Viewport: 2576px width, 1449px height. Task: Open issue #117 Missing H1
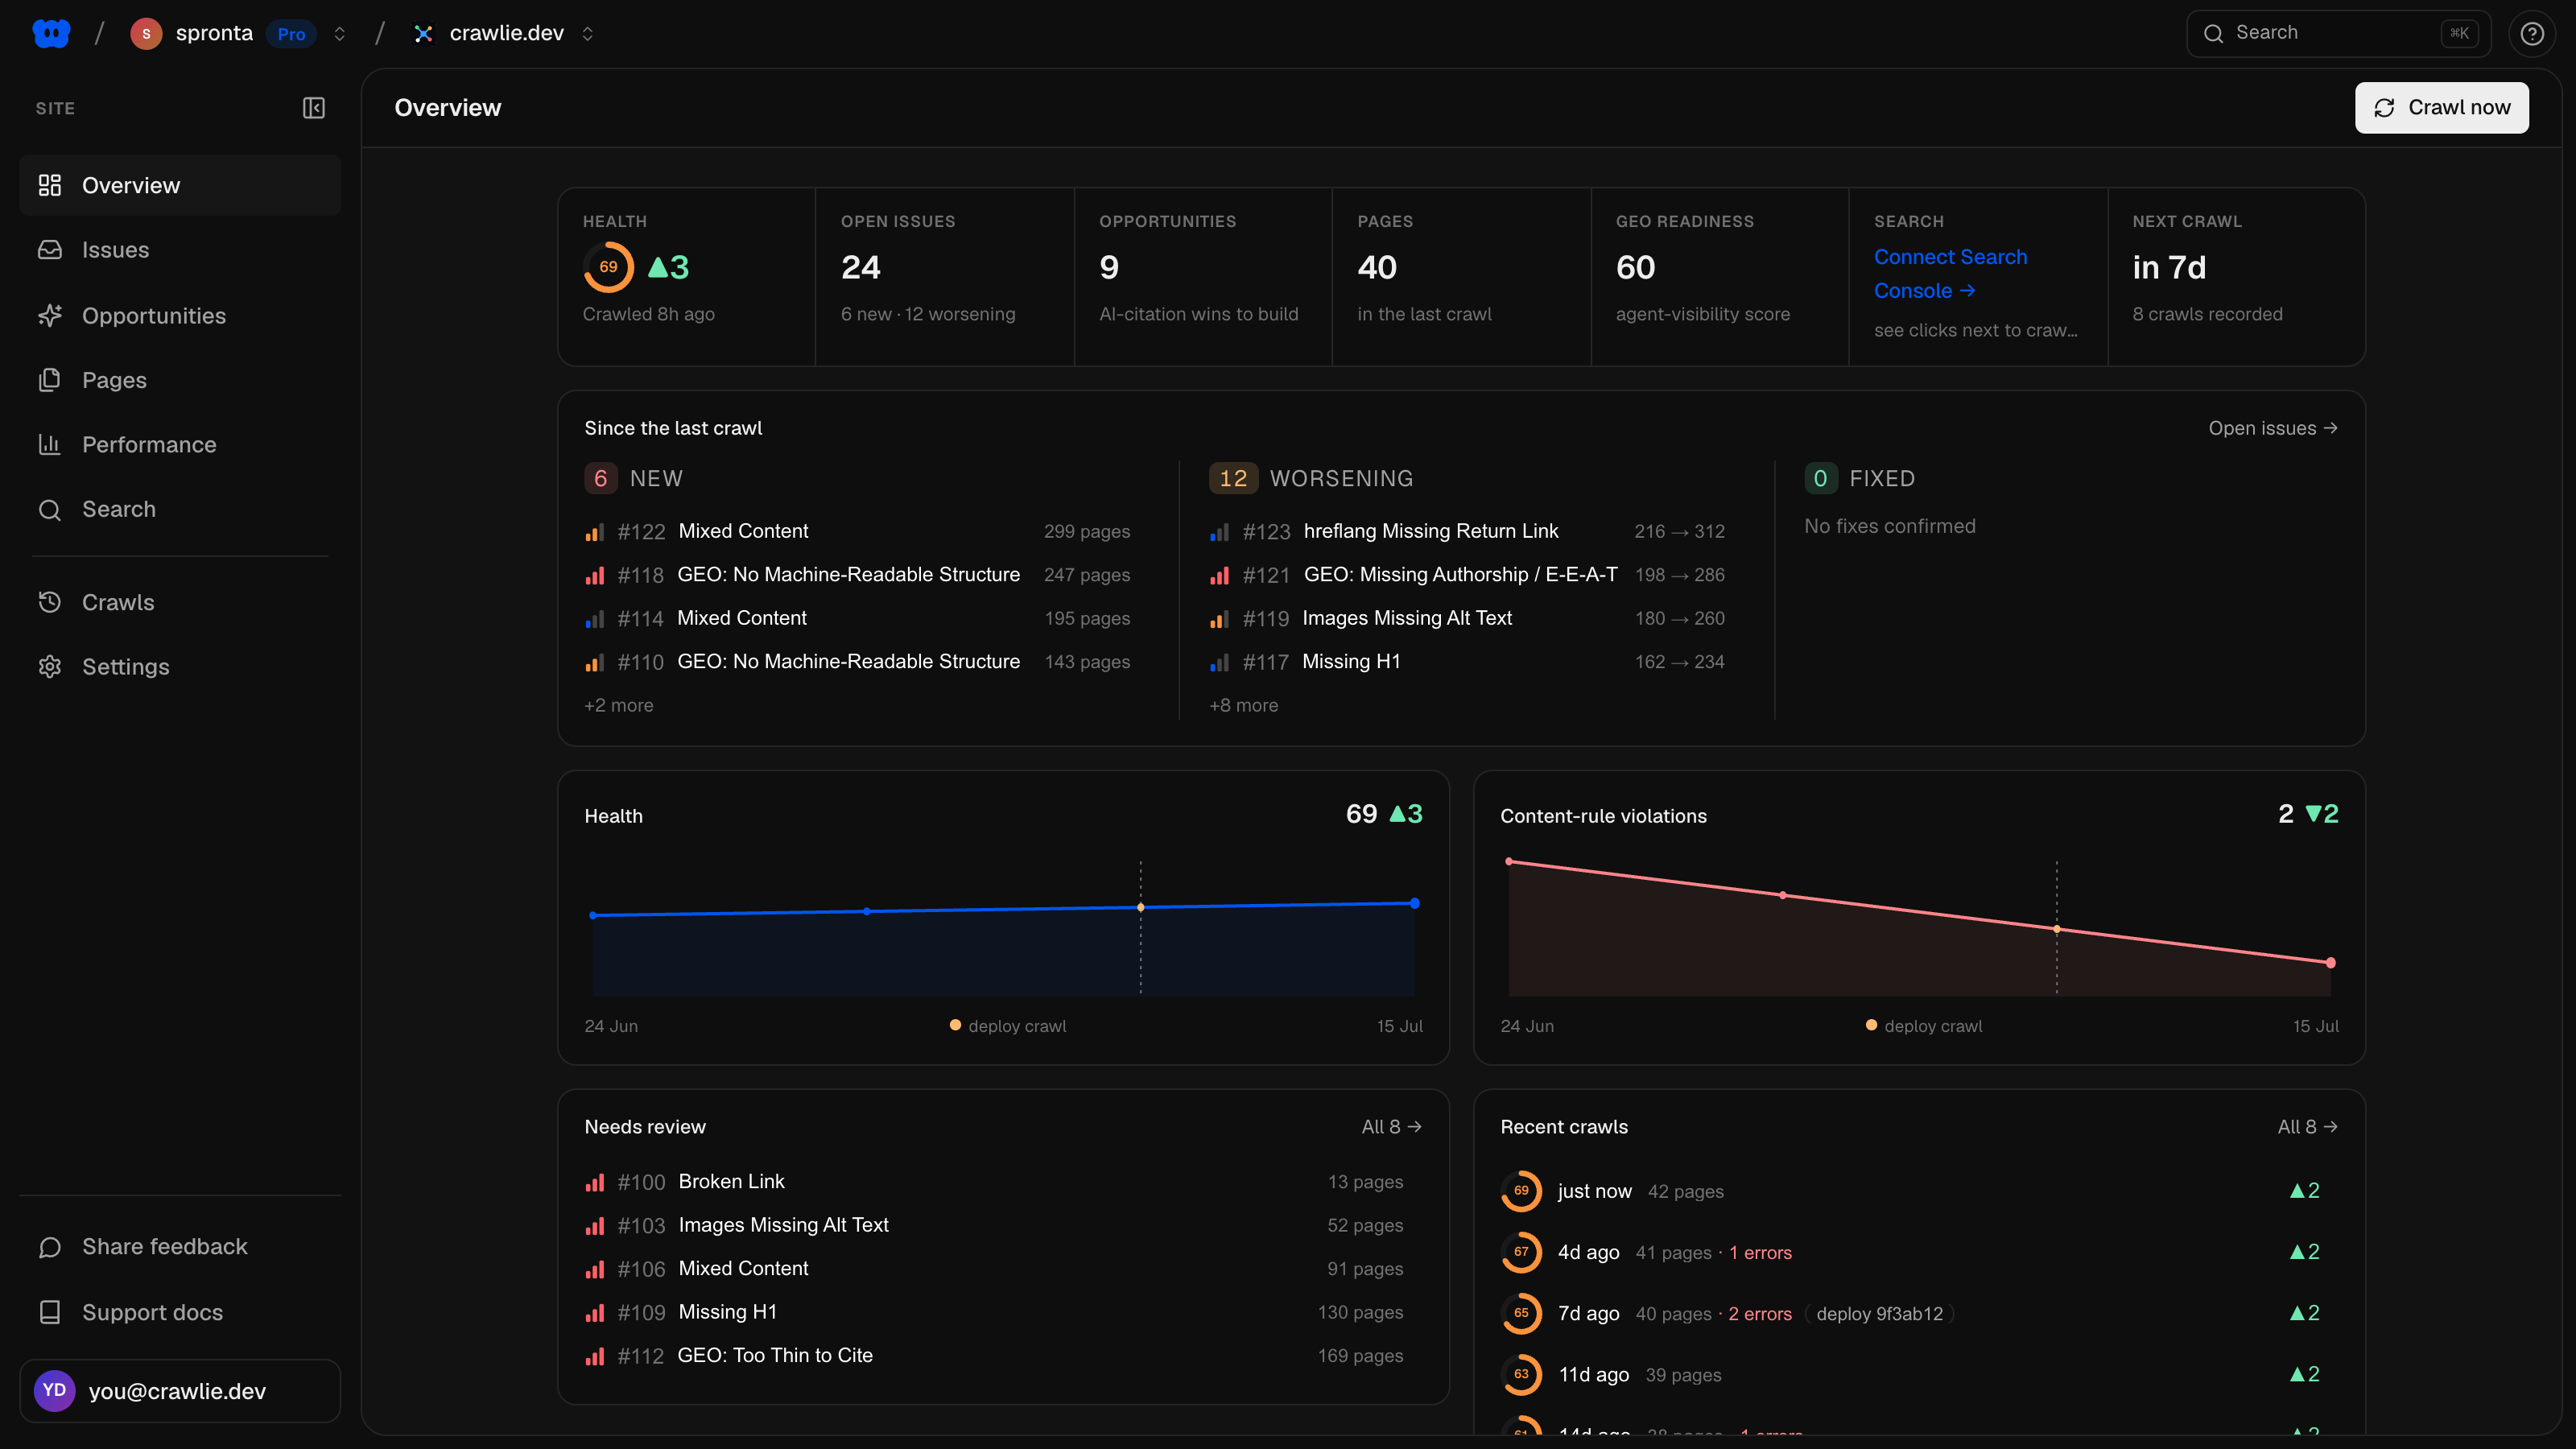point(1467,662)
